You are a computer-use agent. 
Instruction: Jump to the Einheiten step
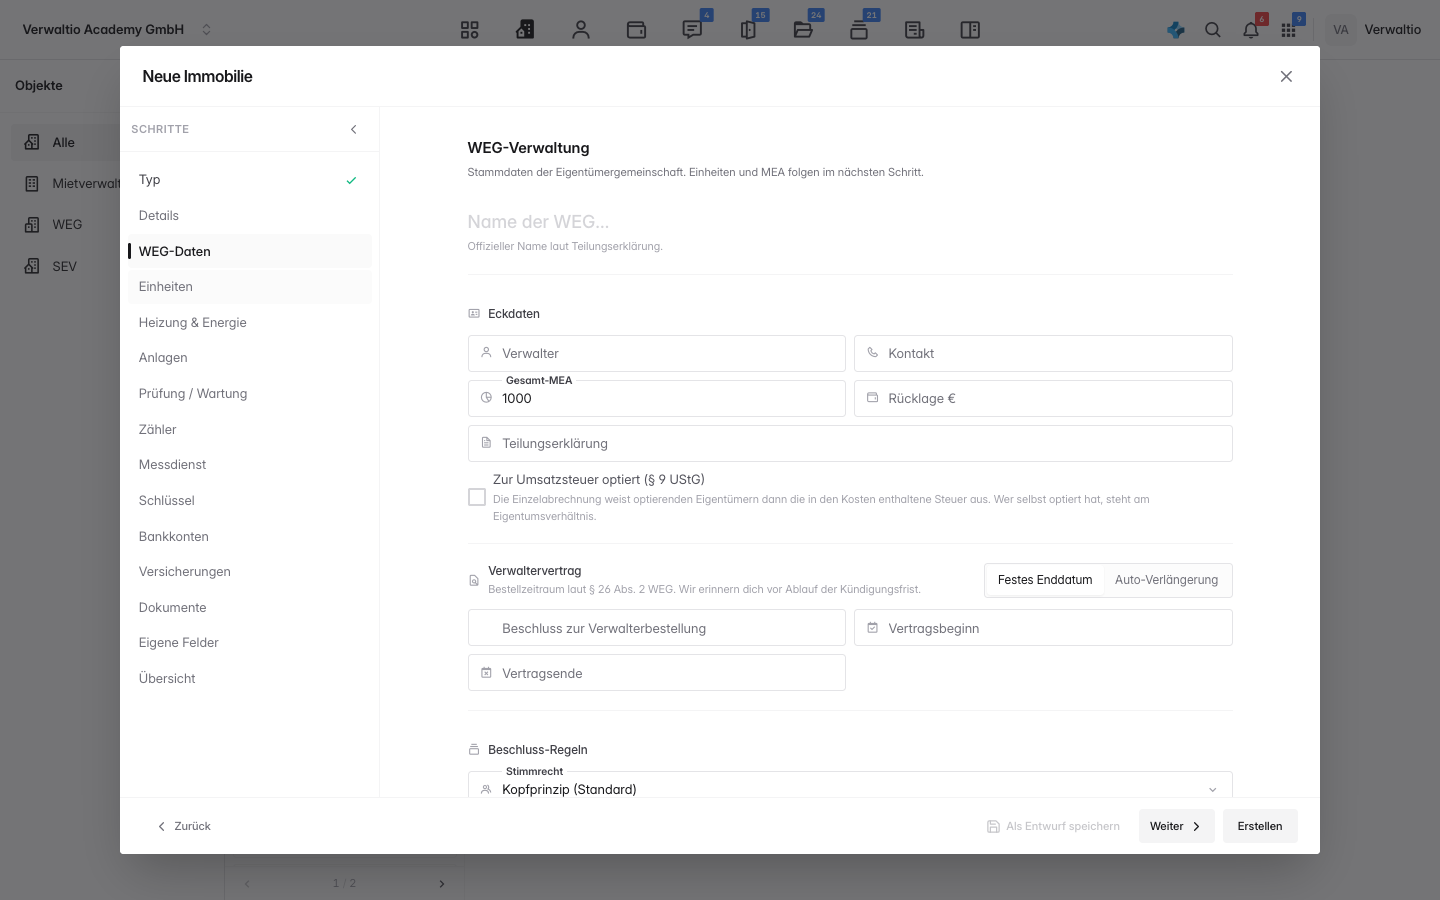[250, 287]
